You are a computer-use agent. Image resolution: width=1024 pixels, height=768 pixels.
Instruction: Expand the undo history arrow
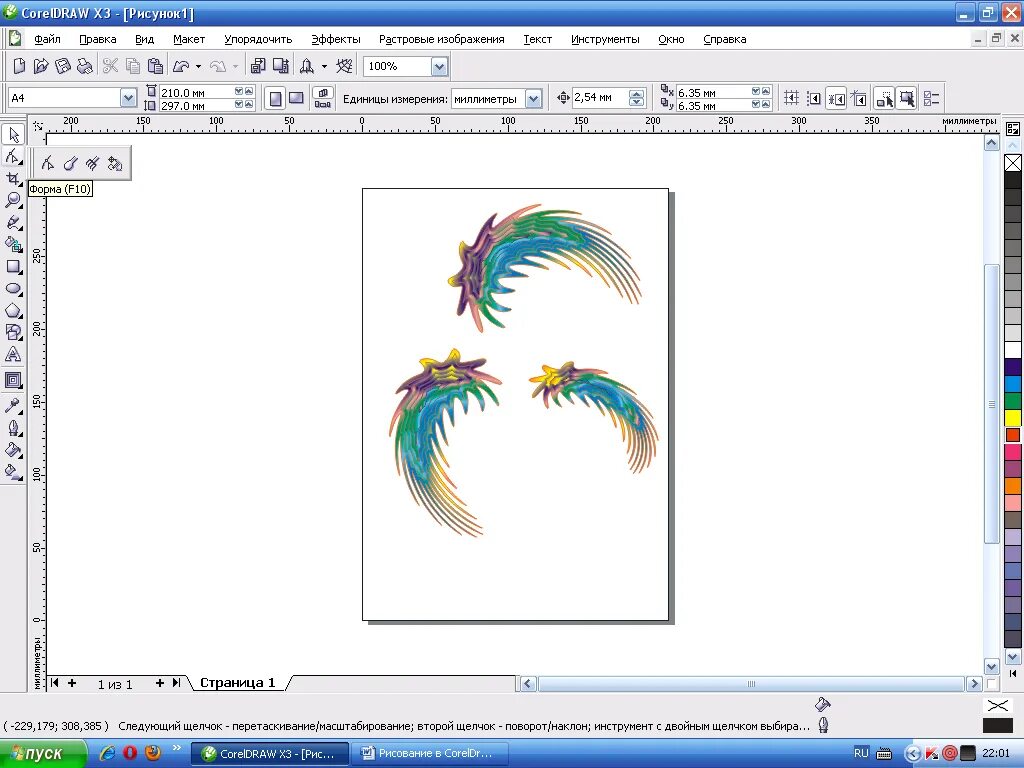pos(199,66)
